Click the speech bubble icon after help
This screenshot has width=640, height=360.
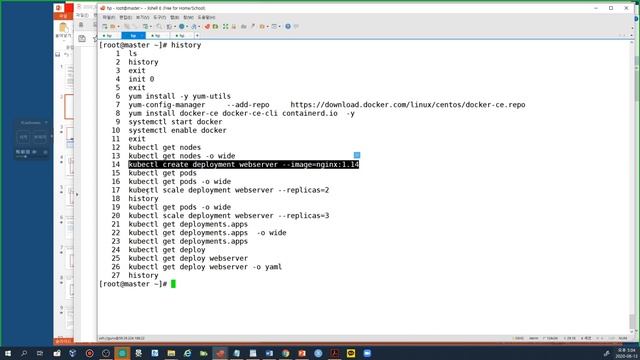click(297, 26)
